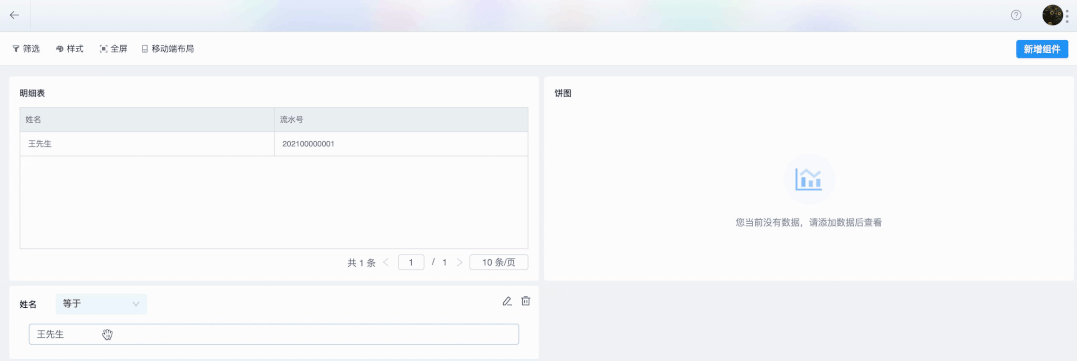
Task: Go to previous page arrow
Action: 386,262
